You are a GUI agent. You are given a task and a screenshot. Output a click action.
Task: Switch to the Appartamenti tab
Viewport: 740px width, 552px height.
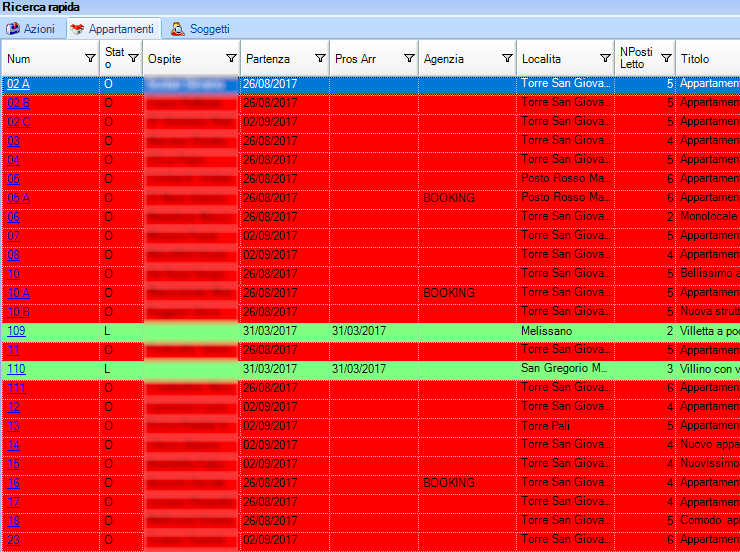(x=112, y=29)
